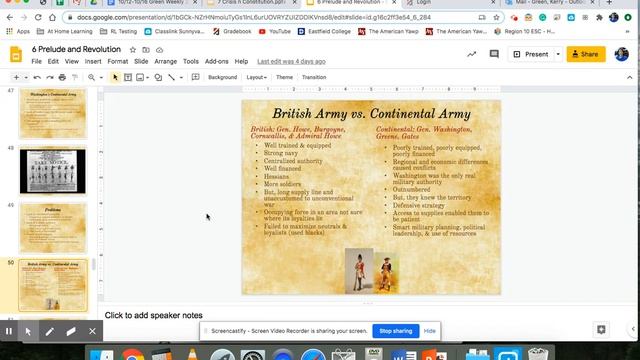Open the line type dropdown arrow
The width and height of the screenshot is (640, 360).
[x=181, y=78]
